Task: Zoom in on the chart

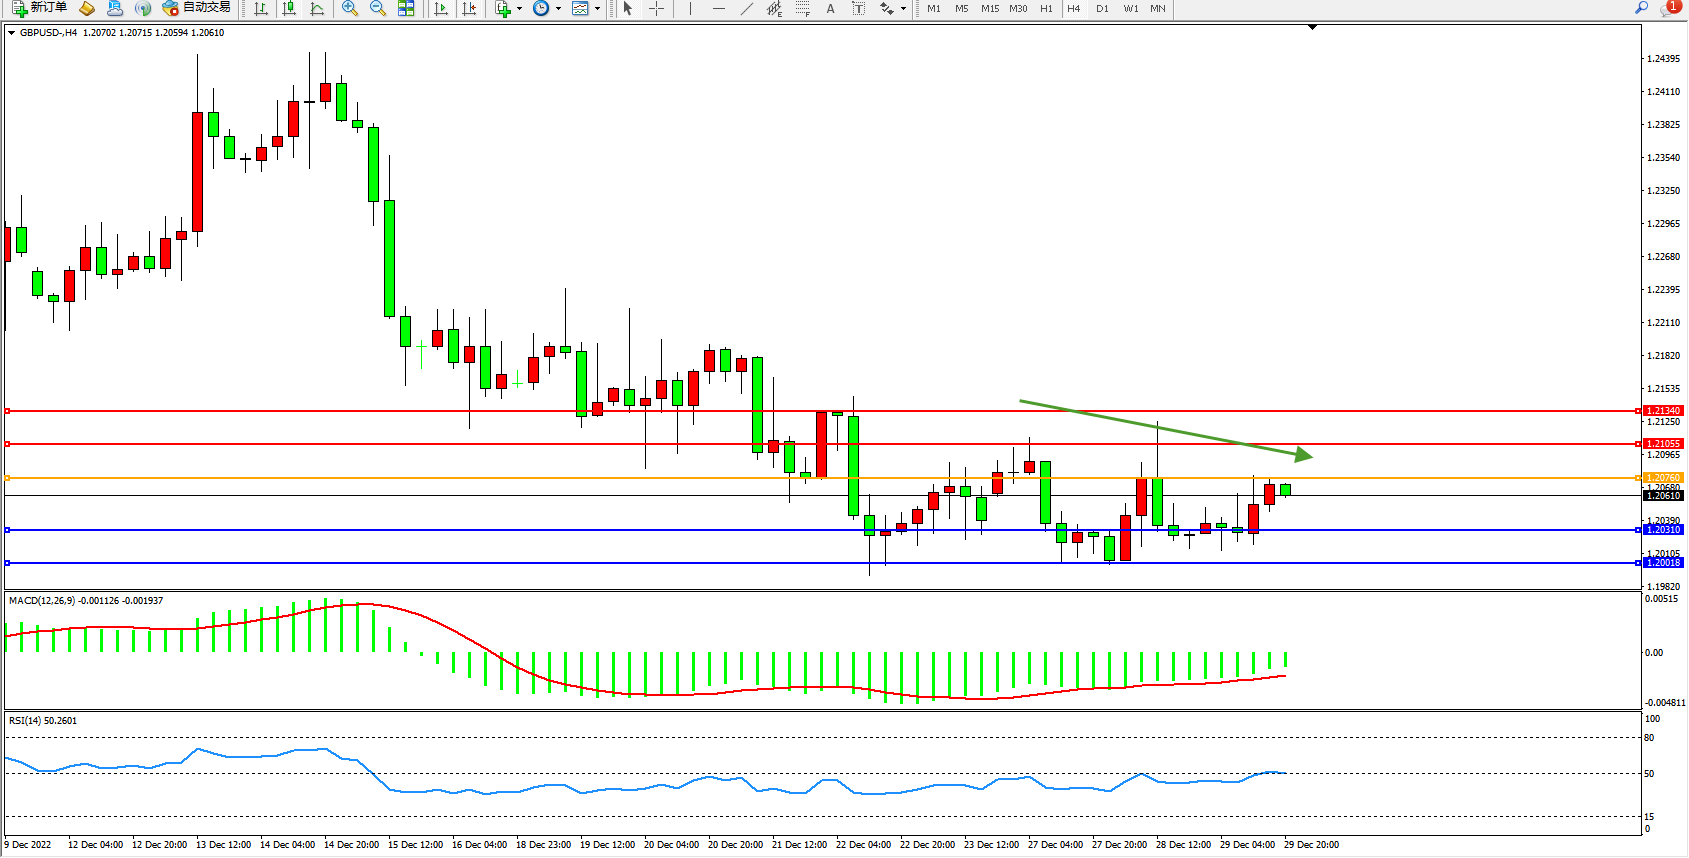Action: [x=350, y=8]
